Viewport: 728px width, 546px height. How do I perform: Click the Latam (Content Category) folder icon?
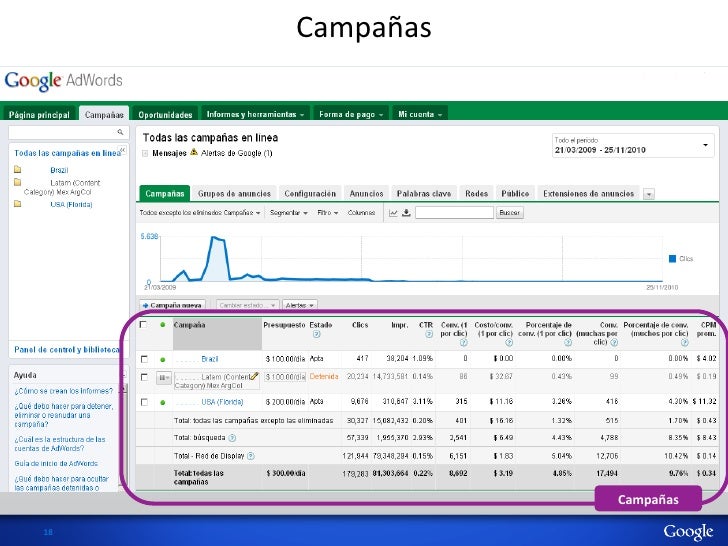pos(18,182)
